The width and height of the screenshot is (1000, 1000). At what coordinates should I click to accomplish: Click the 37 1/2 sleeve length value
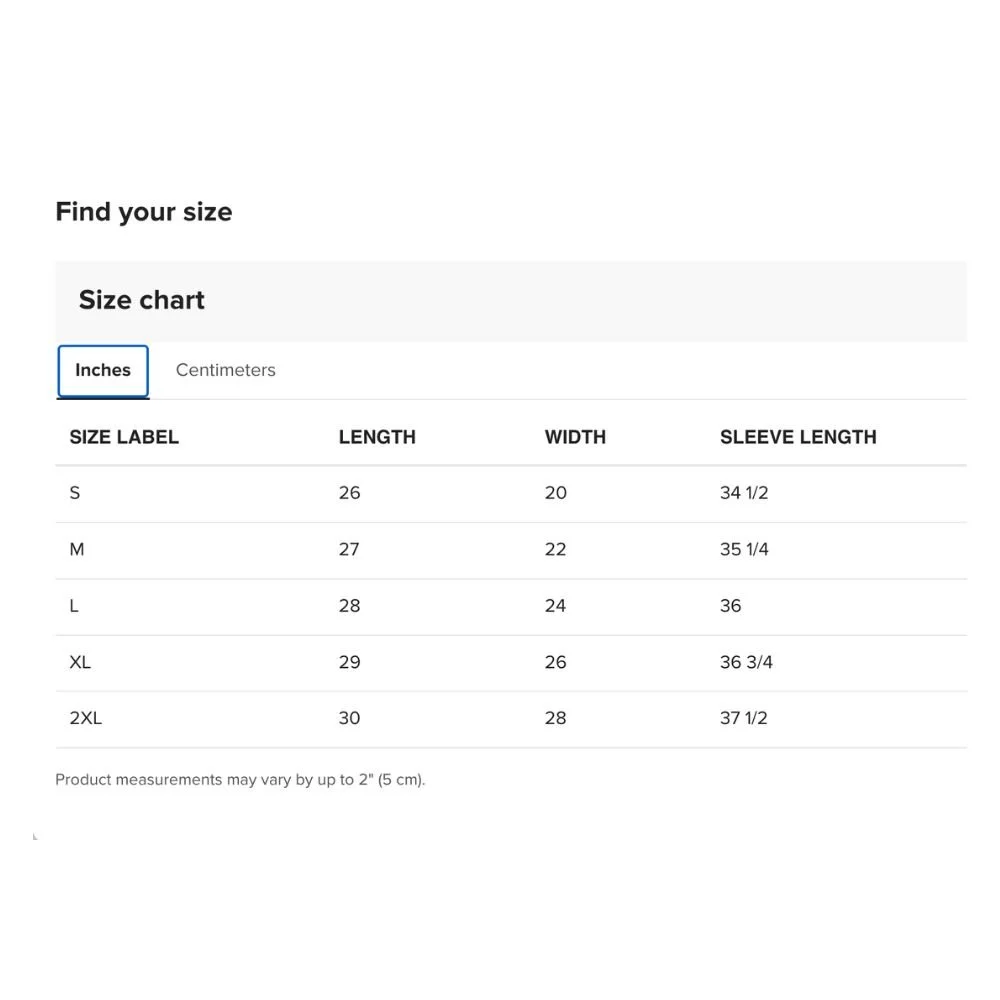point(744,718)
